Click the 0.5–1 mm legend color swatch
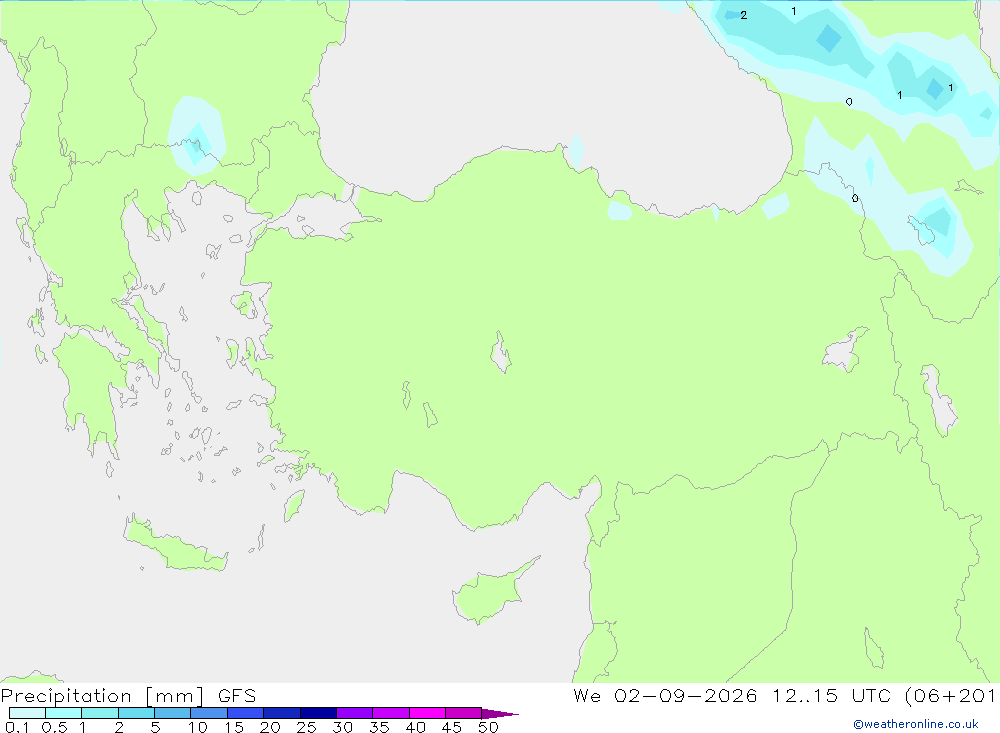The width and height of the screenshot is (1000, 733). pos(64,713)
